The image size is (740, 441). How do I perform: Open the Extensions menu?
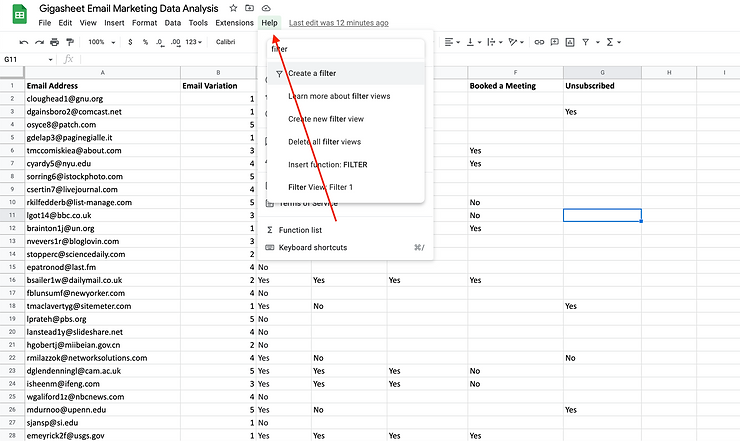(234, 22)
